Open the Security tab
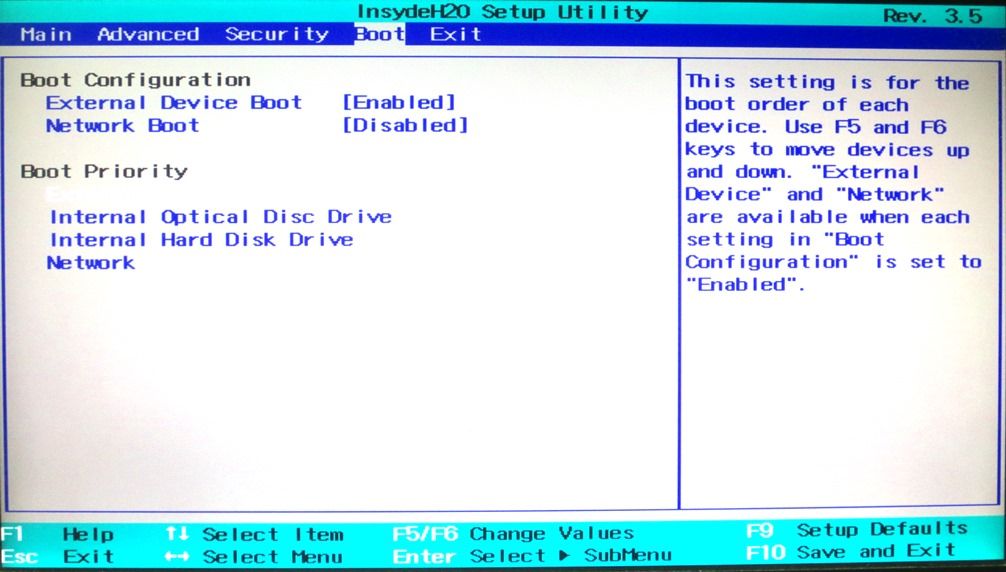 tap(277, 34)
